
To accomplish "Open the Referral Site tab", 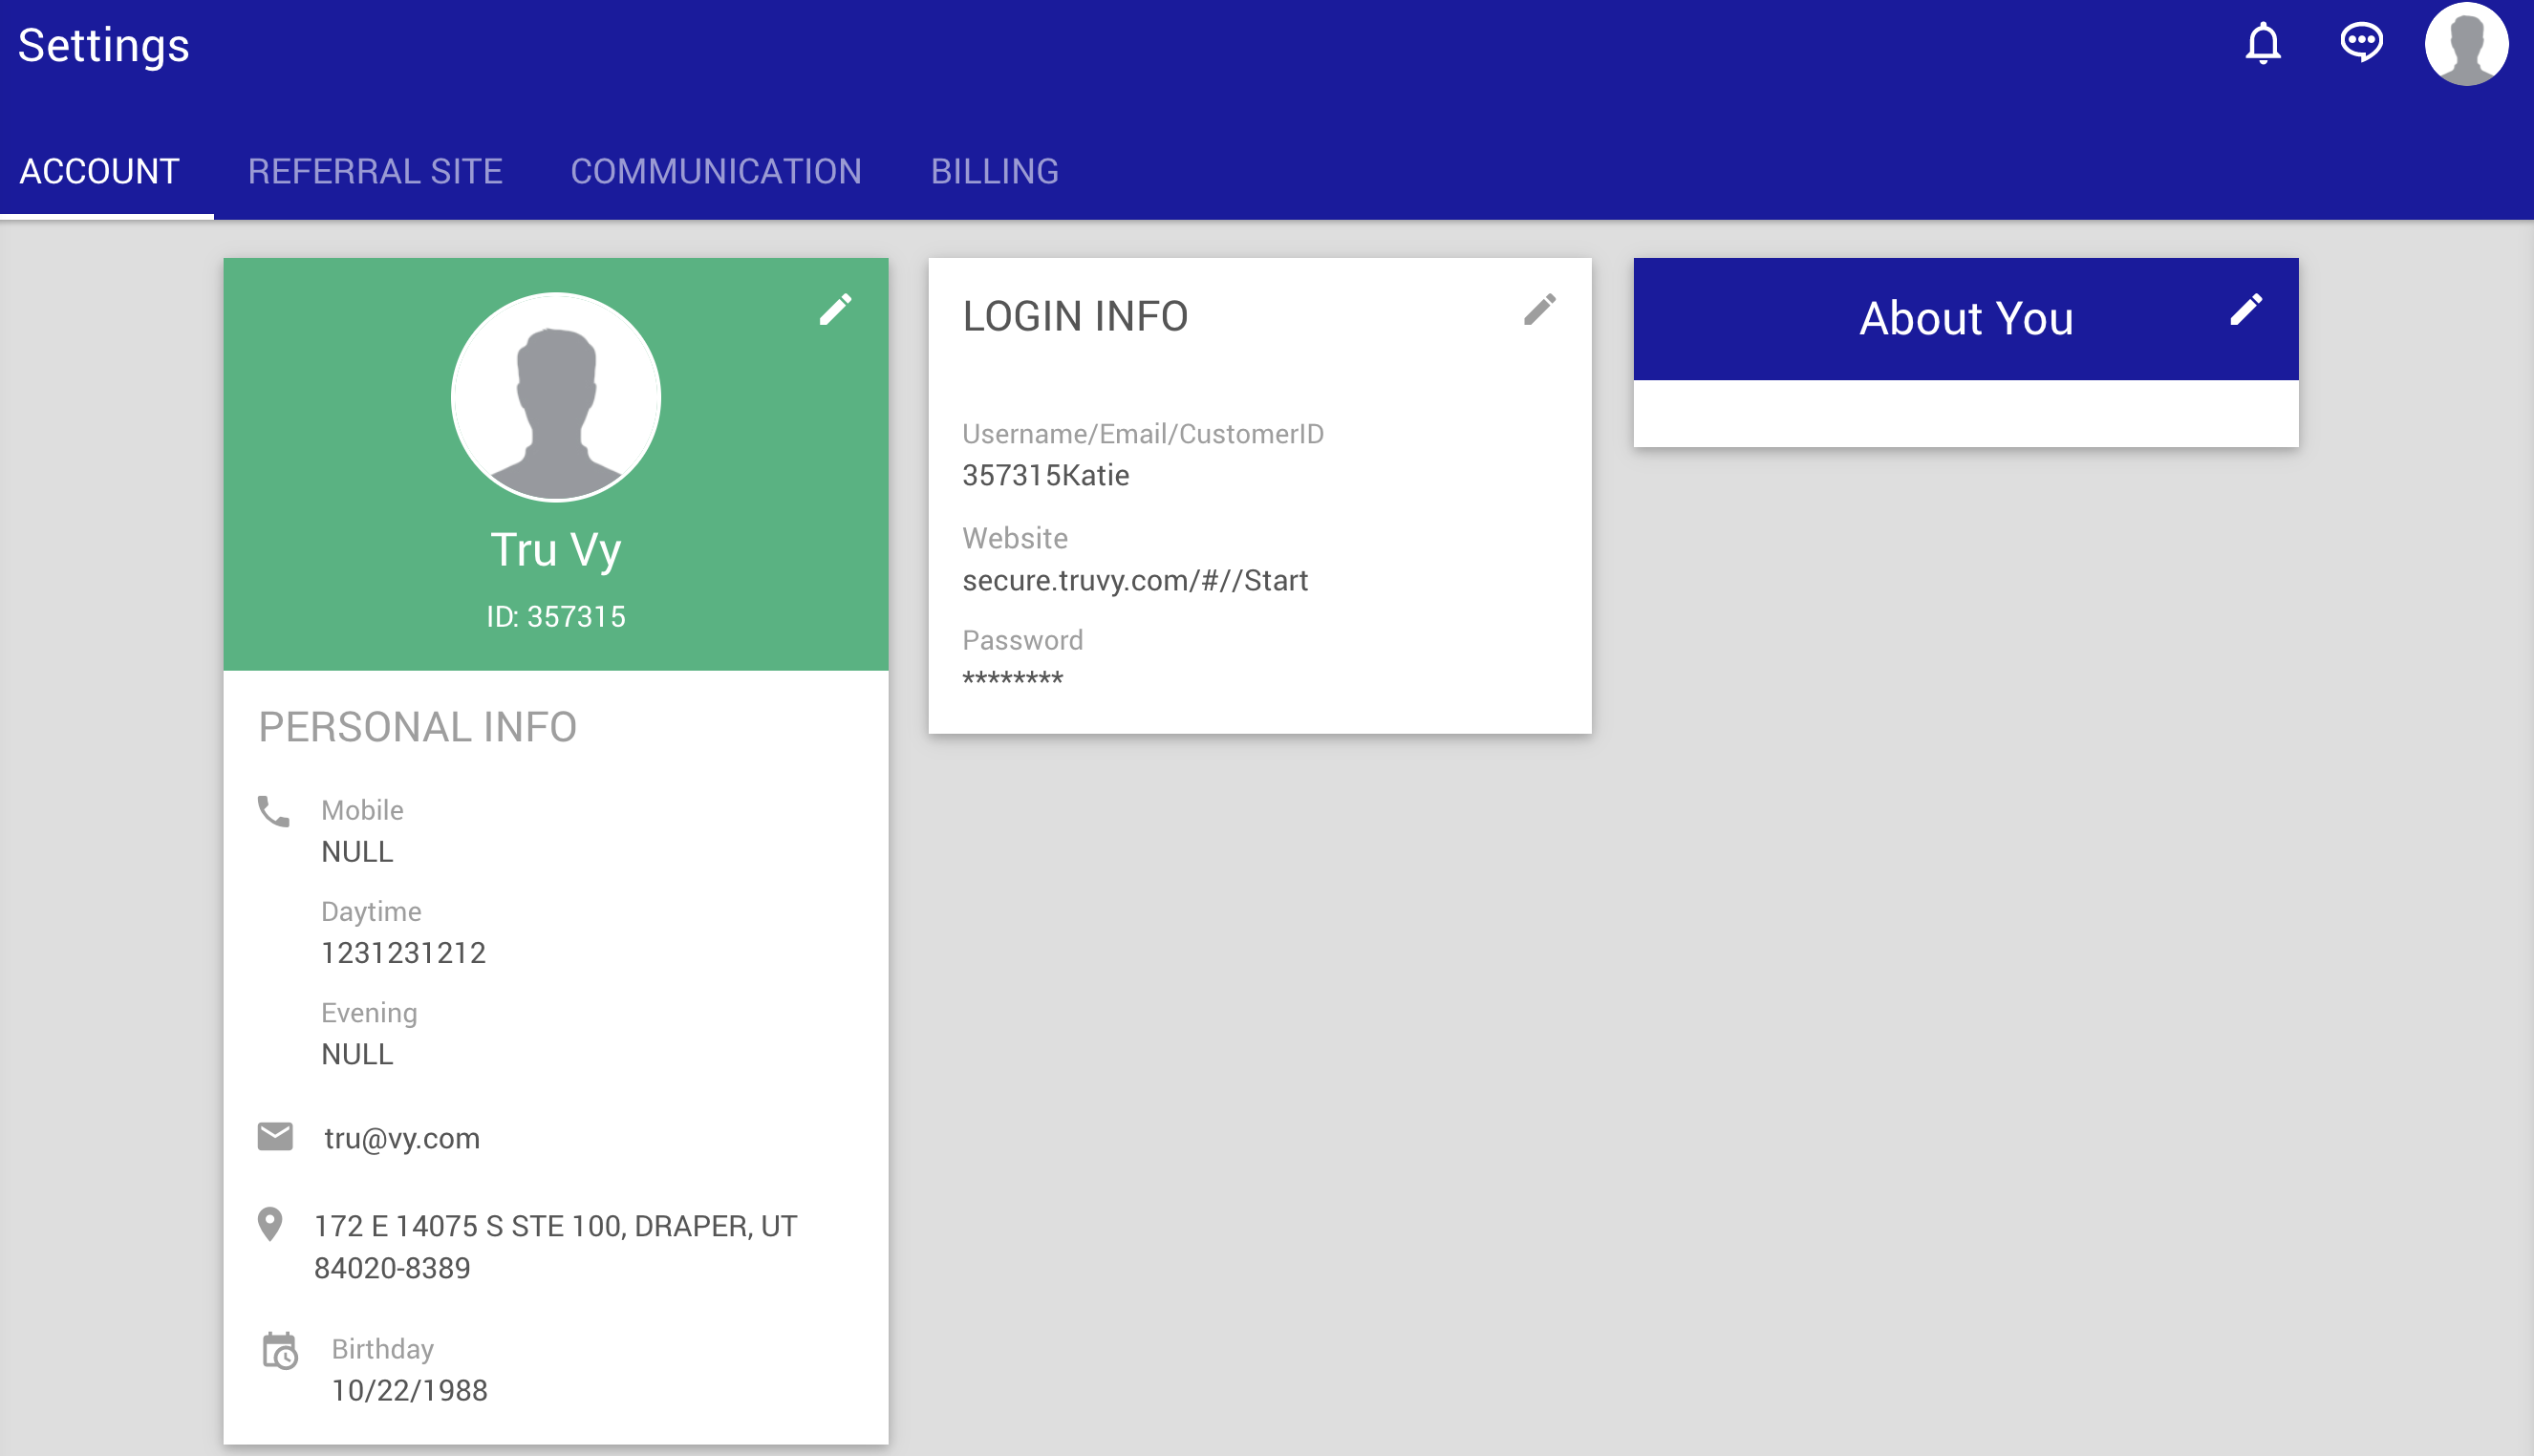I will (375, 171).
